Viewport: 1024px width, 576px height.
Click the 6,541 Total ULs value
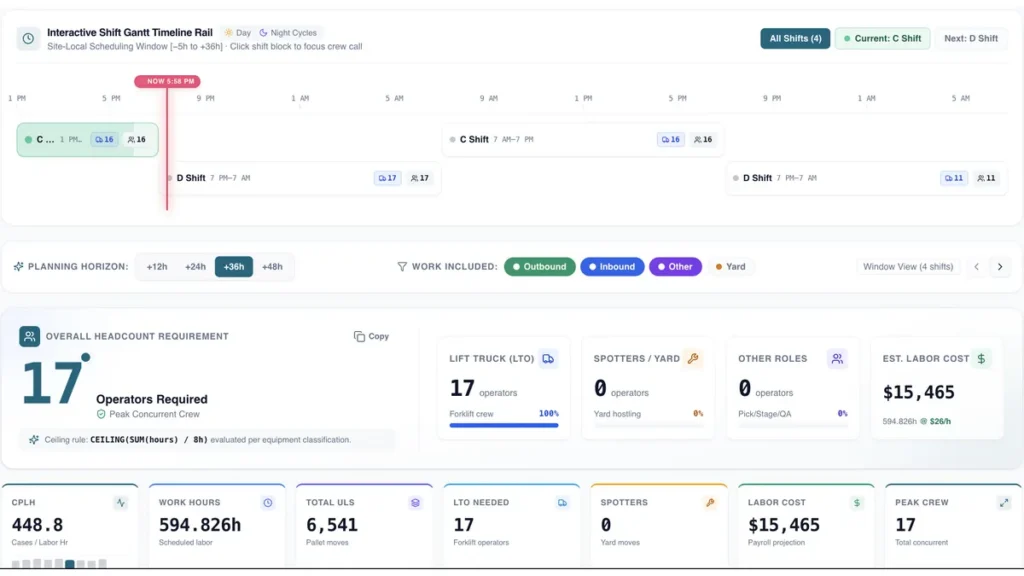332,524
